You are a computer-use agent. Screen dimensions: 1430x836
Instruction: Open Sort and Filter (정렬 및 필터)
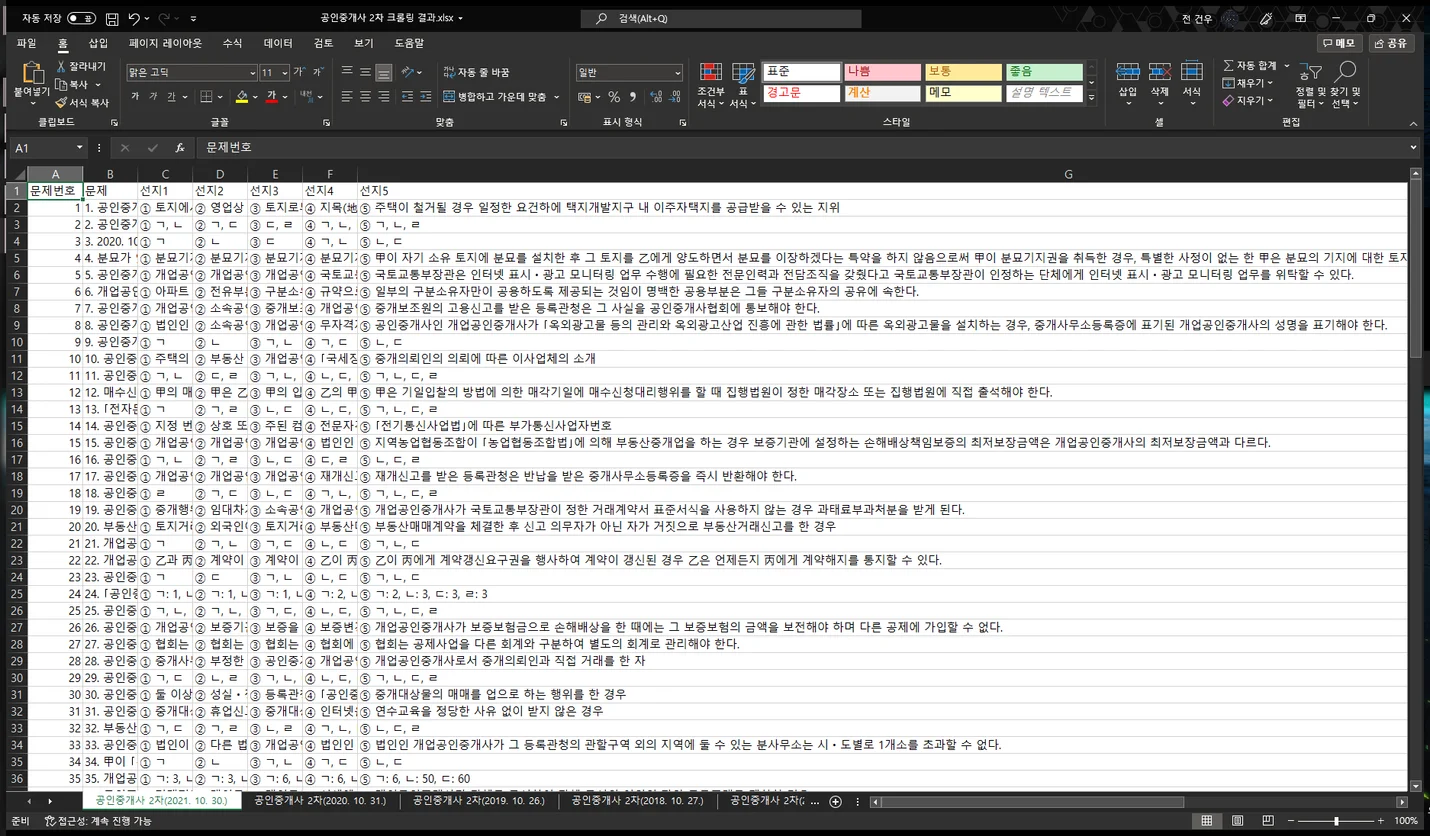point(1310,85)
